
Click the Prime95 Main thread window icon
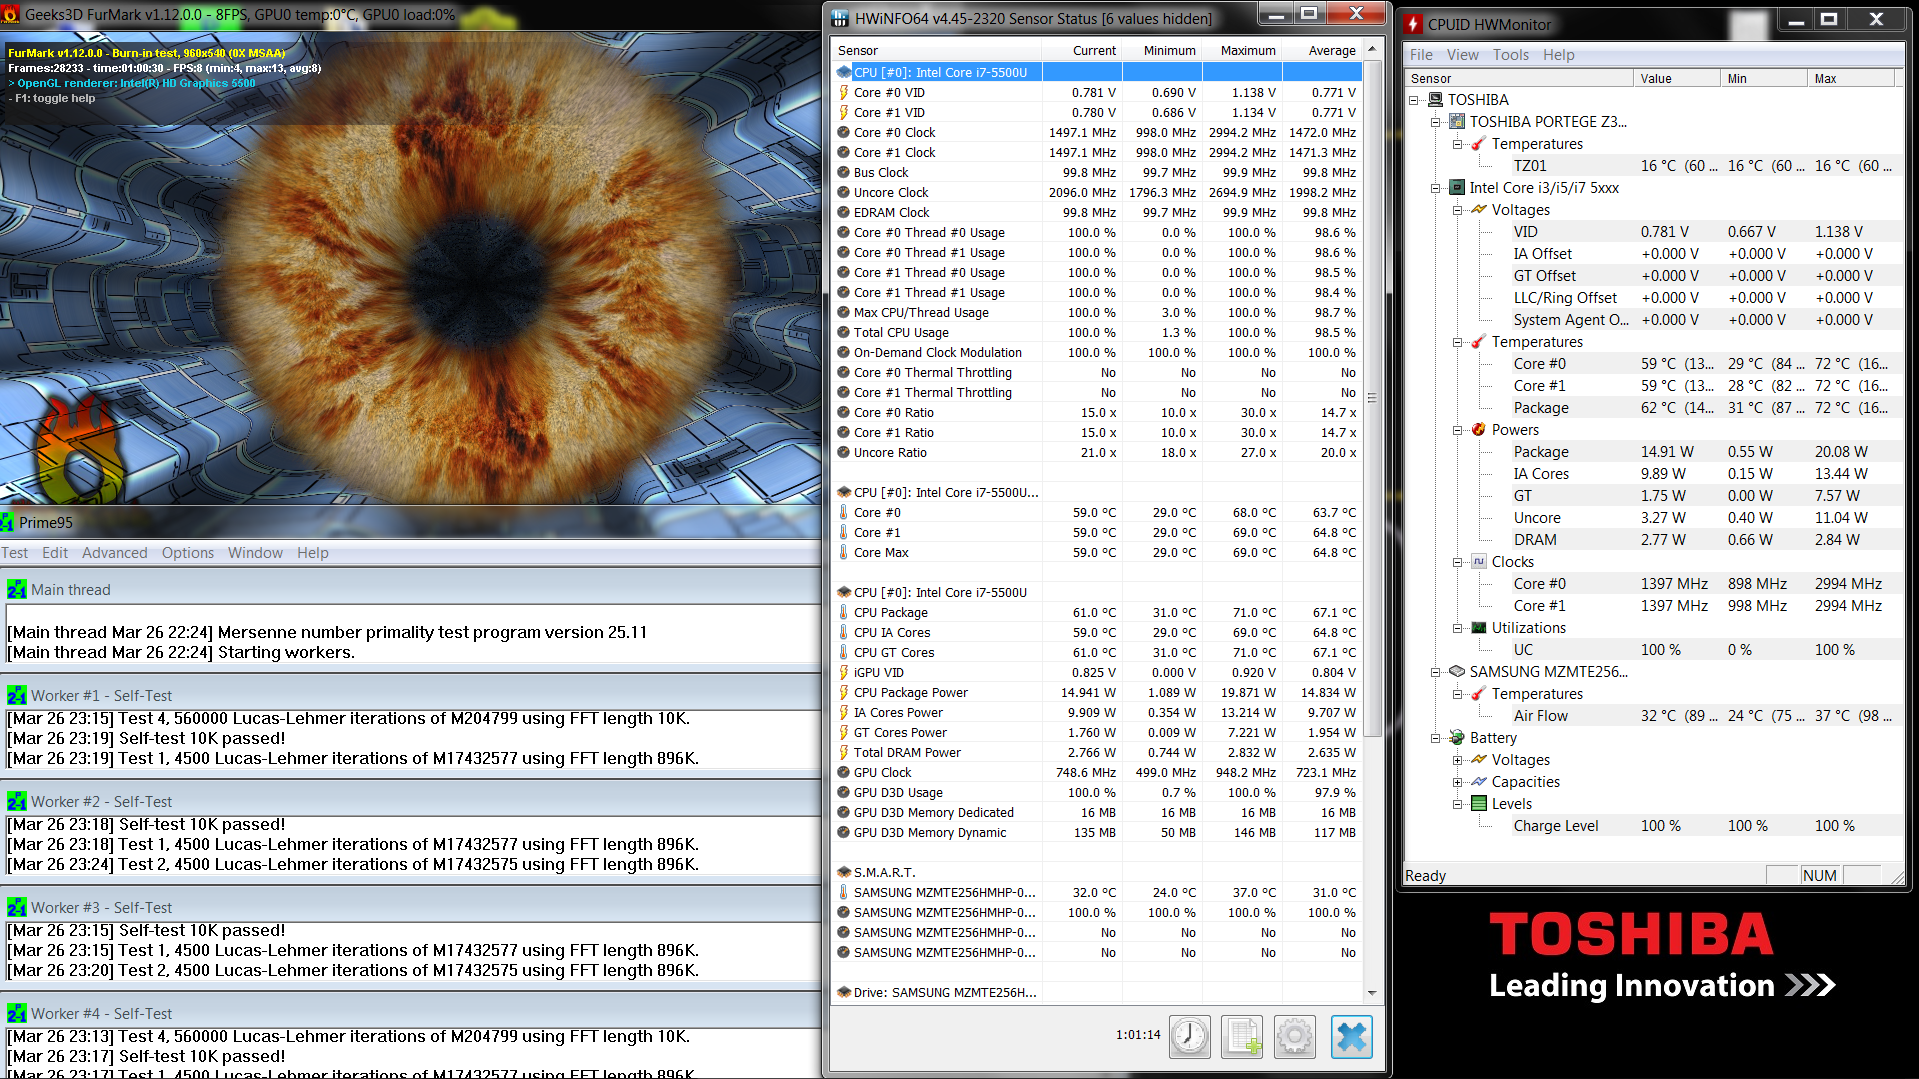17,590
